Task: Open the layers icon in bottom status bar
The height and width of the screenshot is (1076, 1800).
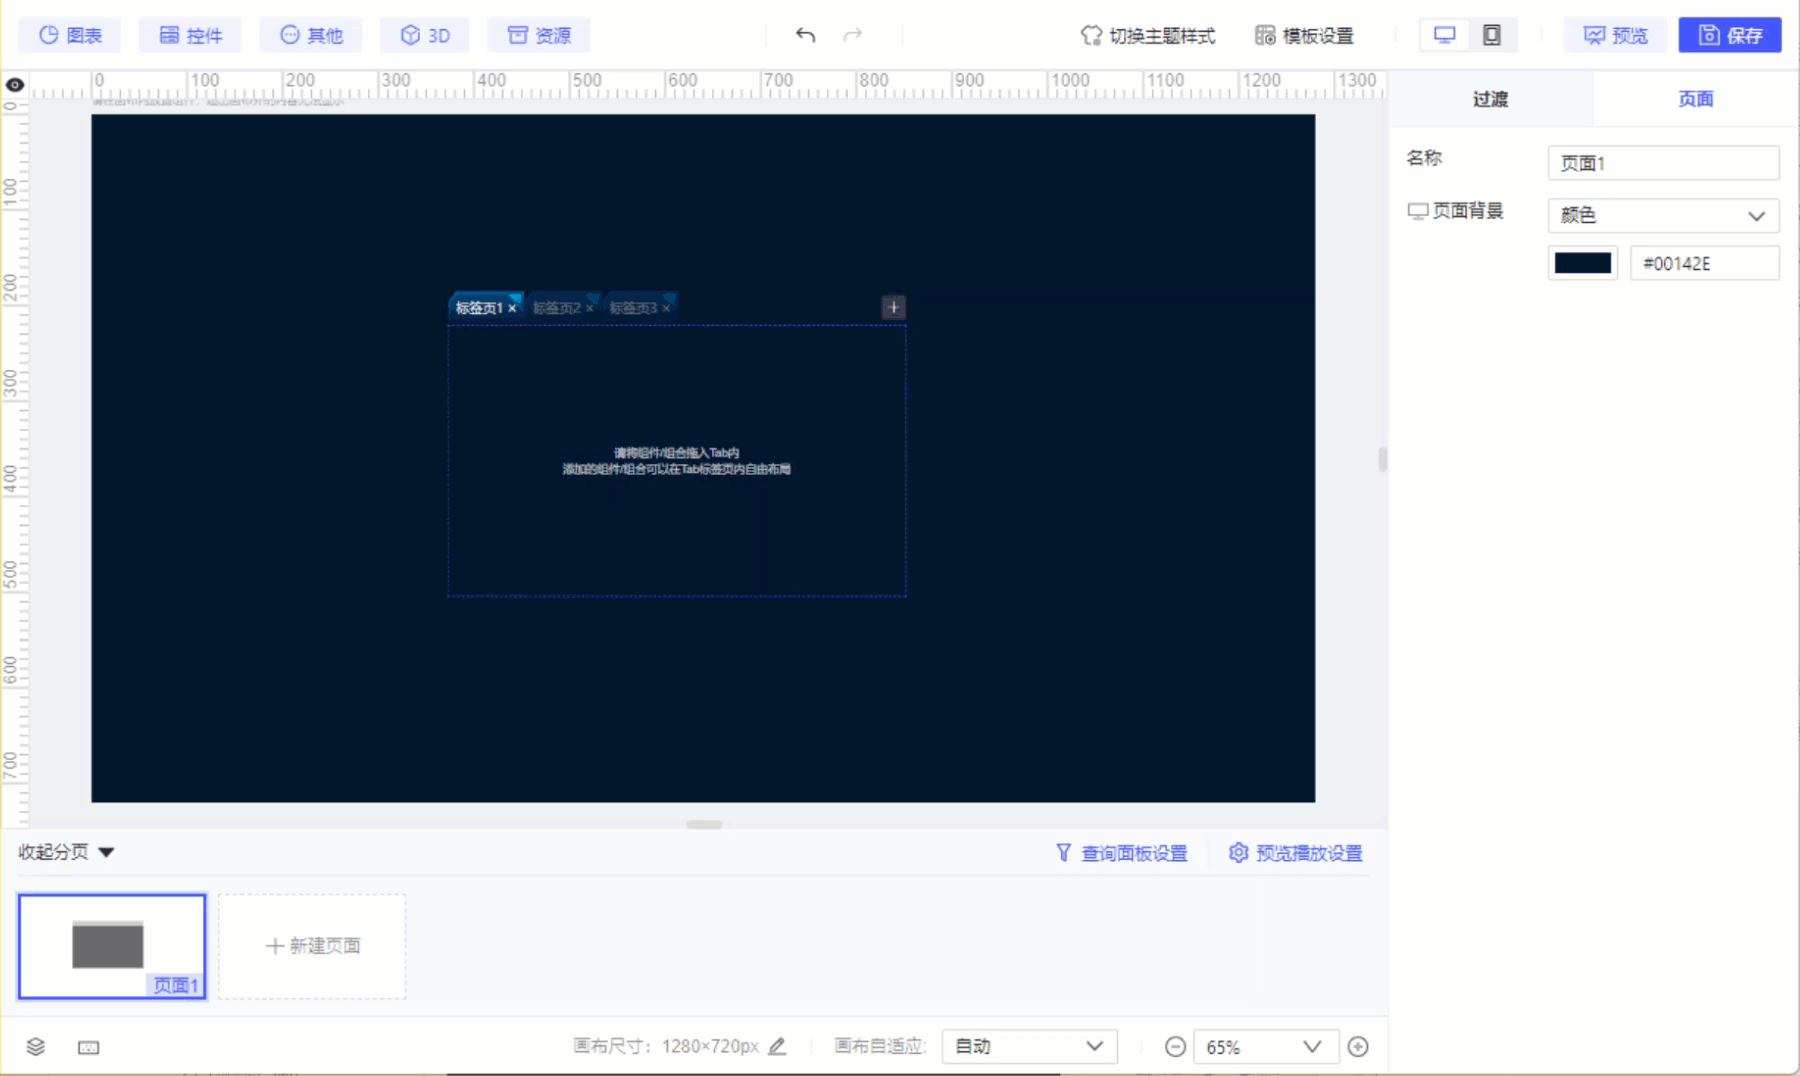Action: (x=36, y=1046)
